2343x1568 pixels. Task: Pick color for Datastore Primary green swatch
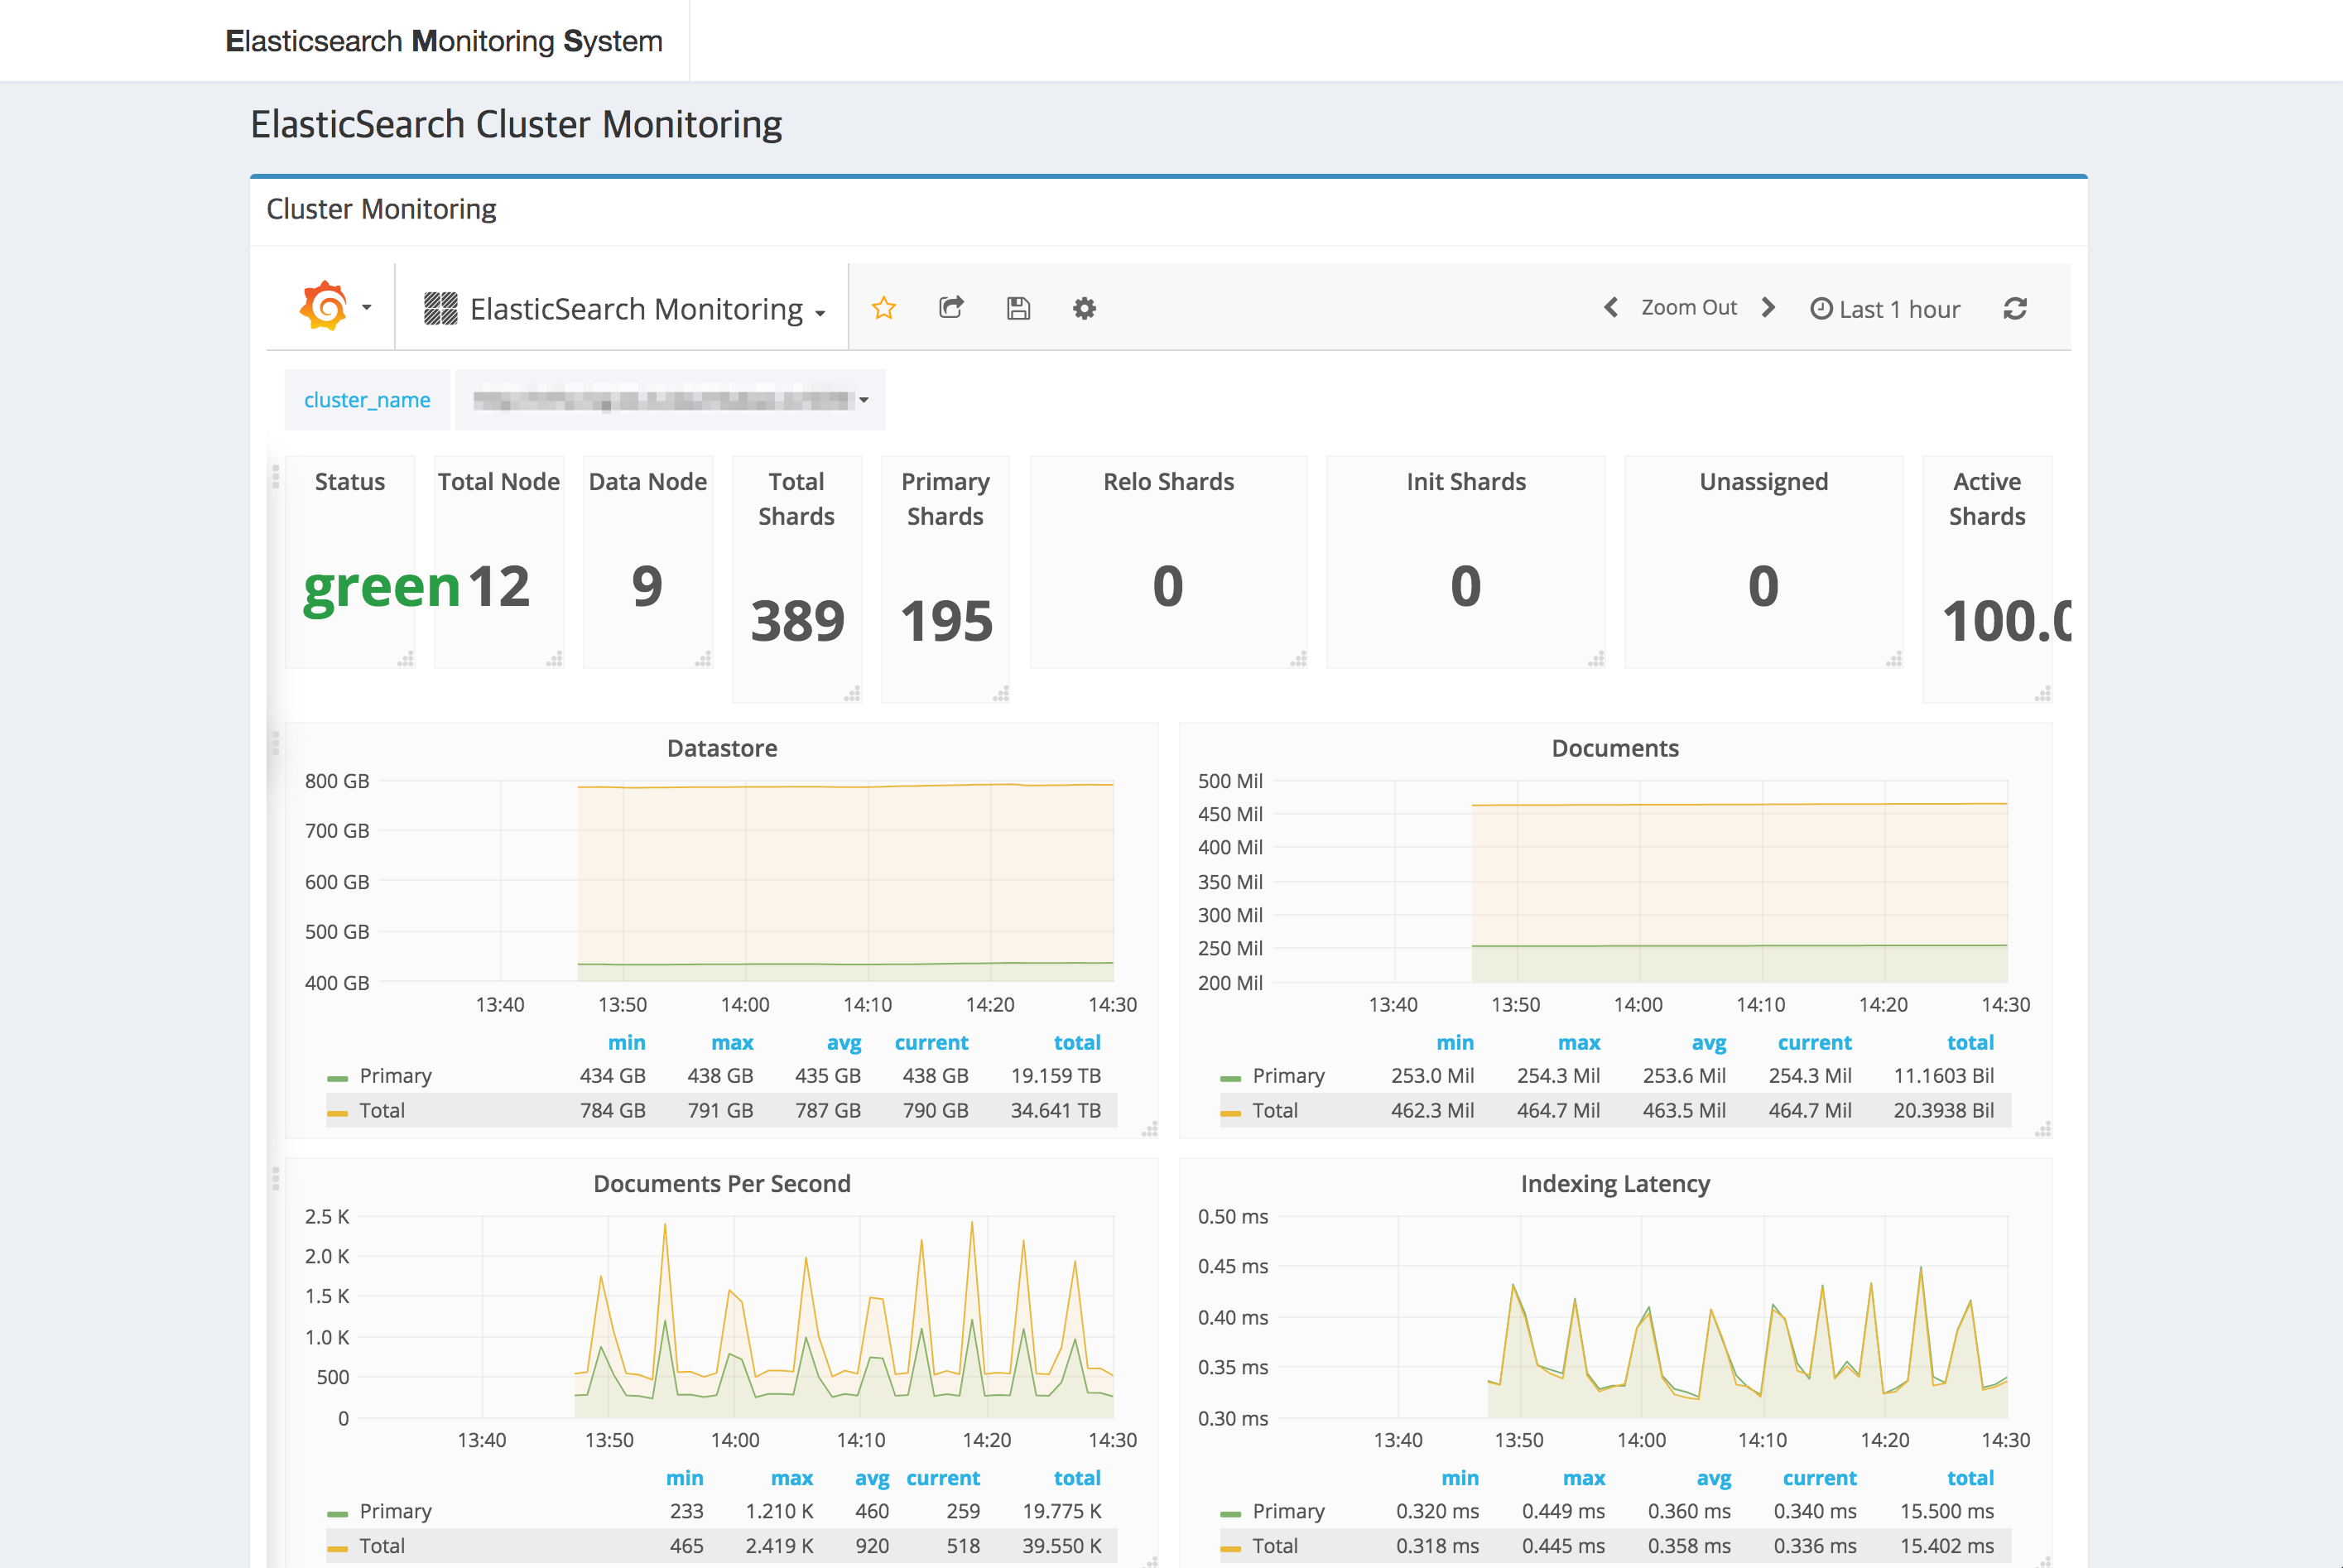[x=337, y=1078]
